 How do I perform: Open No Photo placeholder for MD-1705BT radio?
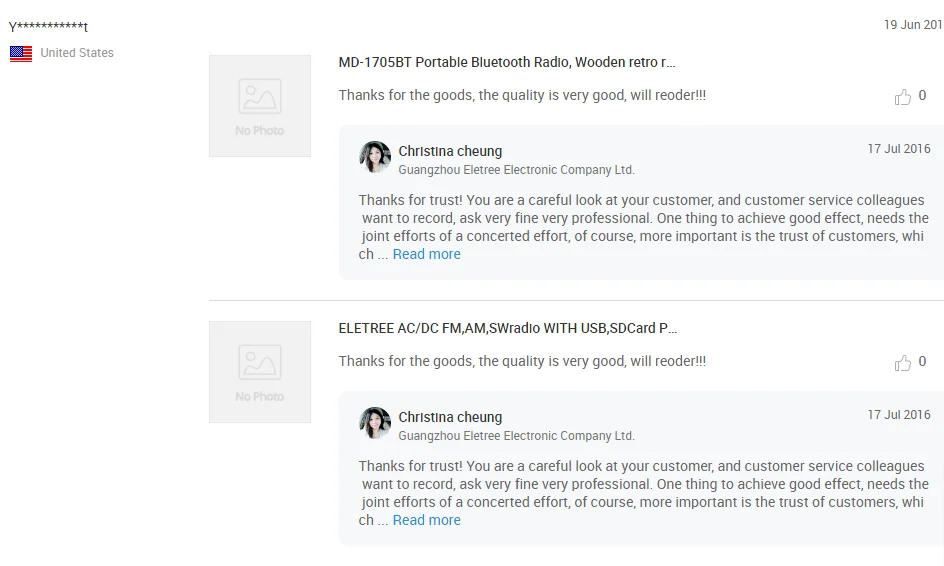click(x=260, y=106)
